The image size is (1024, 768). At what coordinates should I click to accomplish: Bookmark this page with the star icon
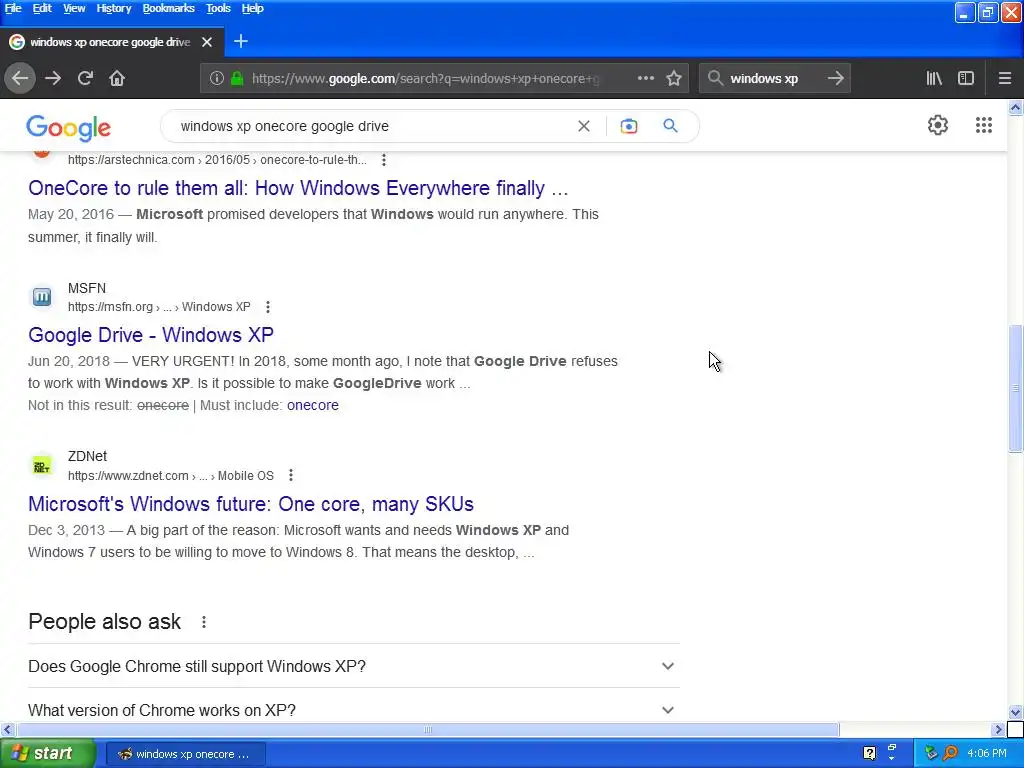coord(674,78)
